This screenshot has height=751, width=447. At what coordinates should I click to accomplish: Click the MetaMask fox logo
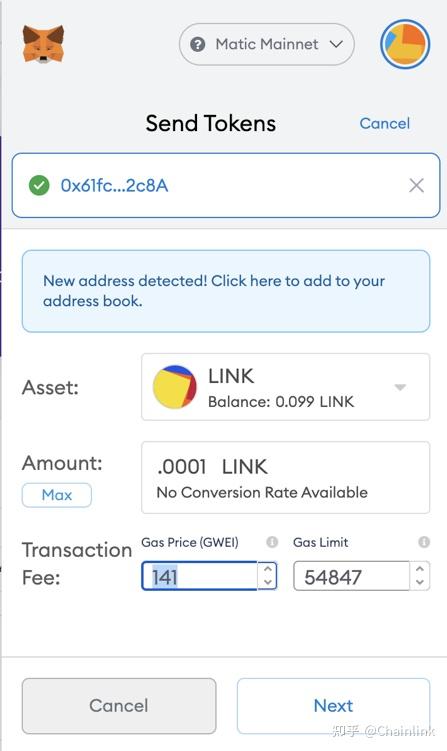pos(43,44)
